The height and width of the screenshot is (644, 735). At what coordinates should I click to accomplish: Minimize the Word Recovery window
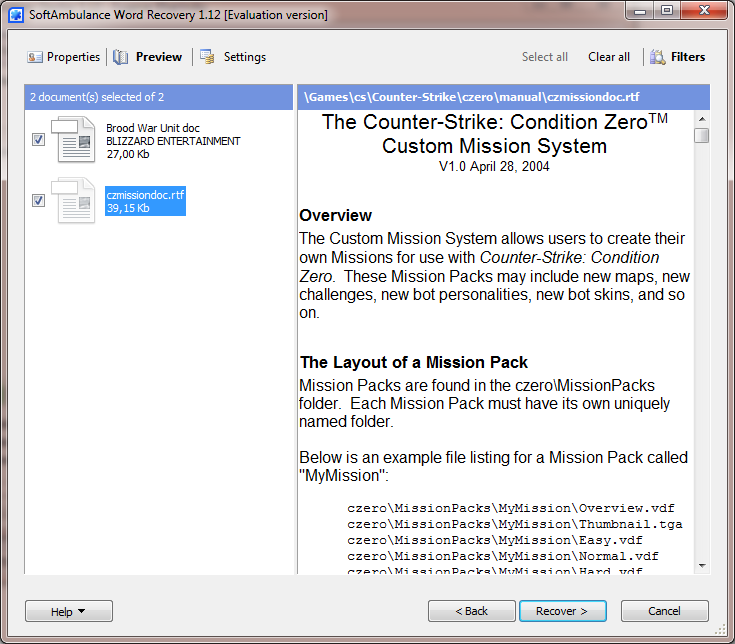[x=639, y=10]
